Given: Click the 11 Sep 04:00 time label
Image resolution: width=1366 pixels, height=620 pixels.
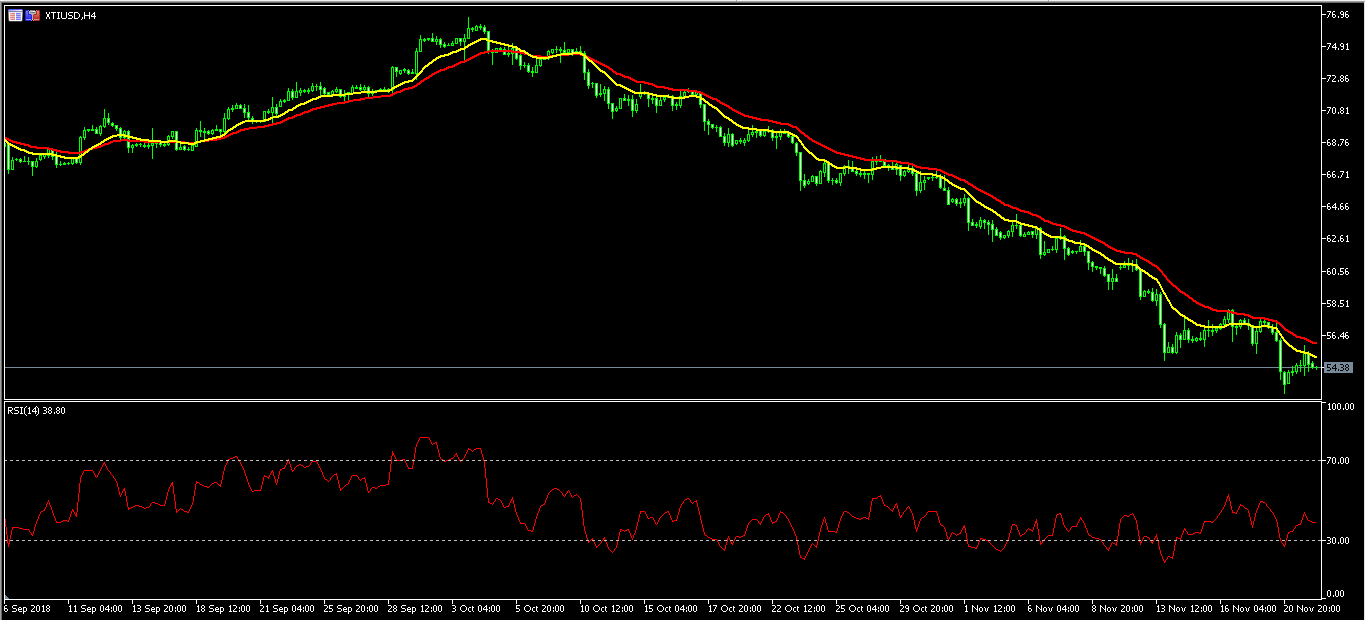Looking at the screenshot, I should pos(94,608).
